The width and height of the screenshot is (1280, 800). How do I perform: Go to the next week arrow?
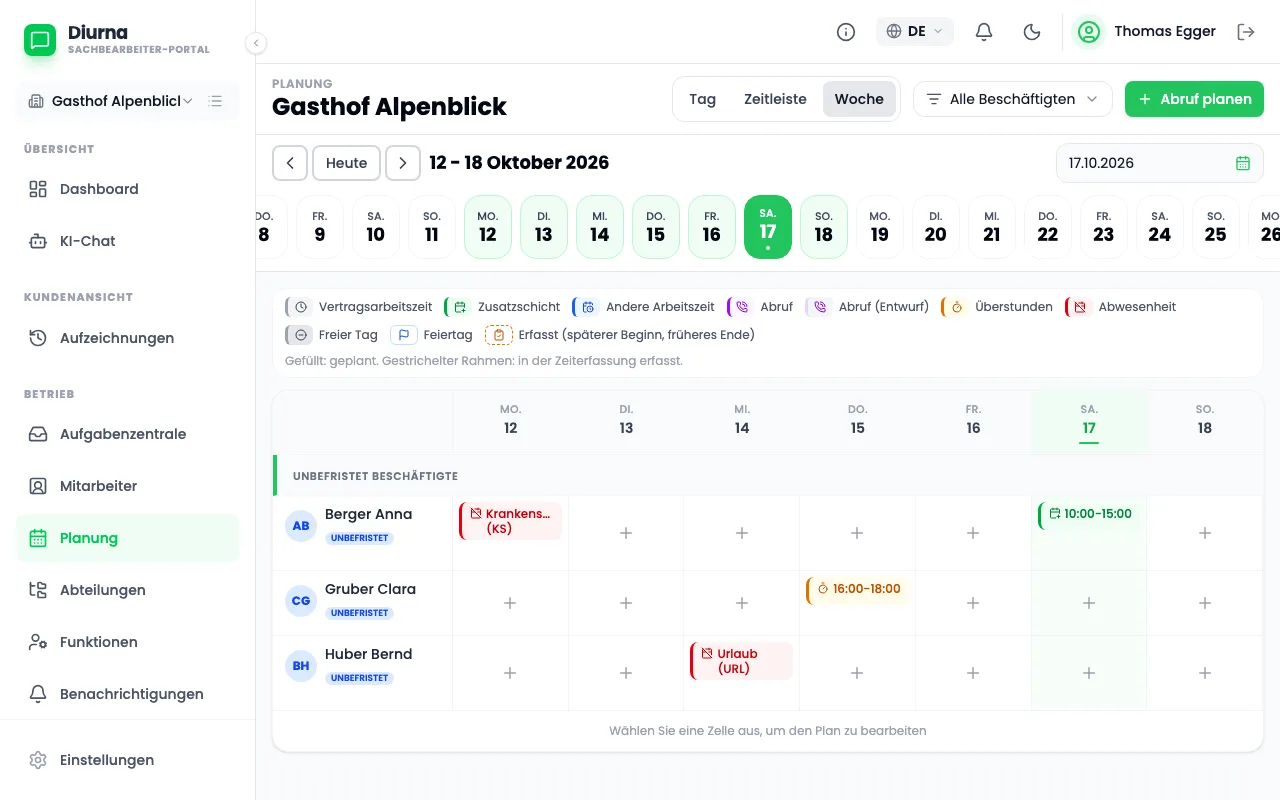[403, 163]
